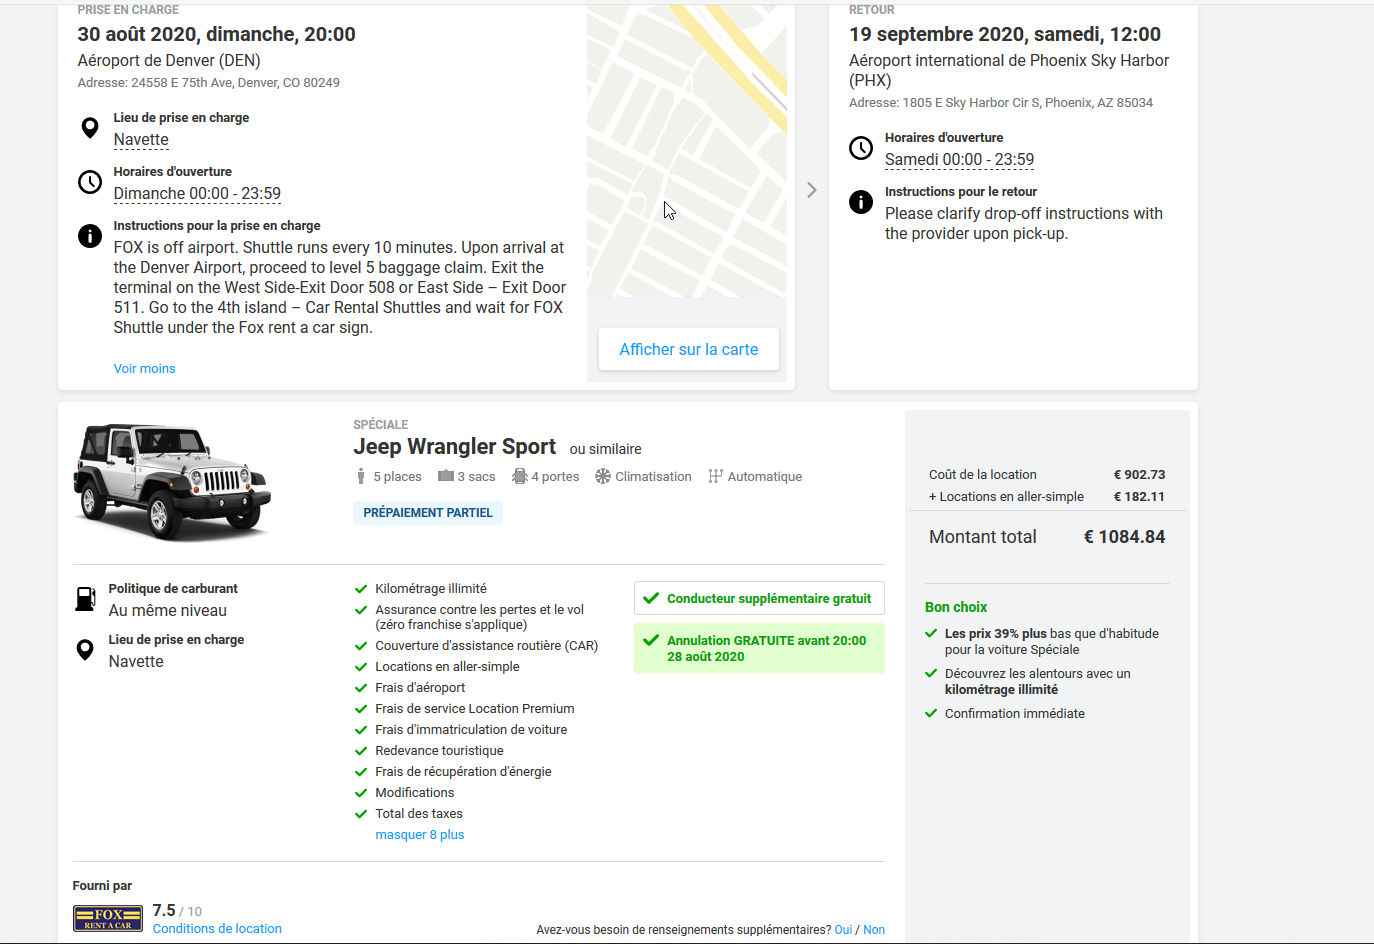Click the pickup location pin icon
Screen dimensions: 1374x944
[90, 128]
